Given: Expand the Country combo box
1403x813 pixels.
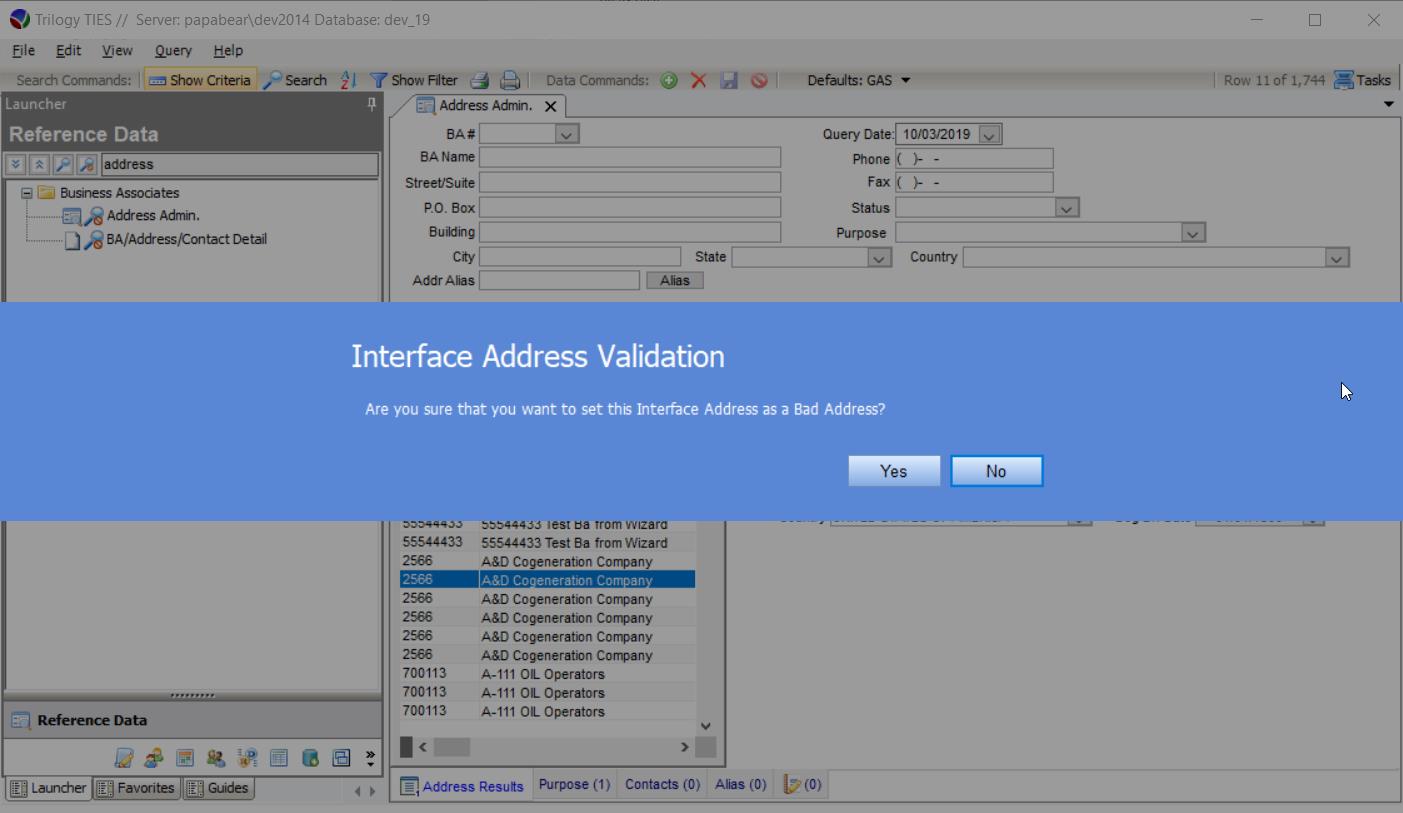Looking at the screenshot, I should click(1337, 258).
